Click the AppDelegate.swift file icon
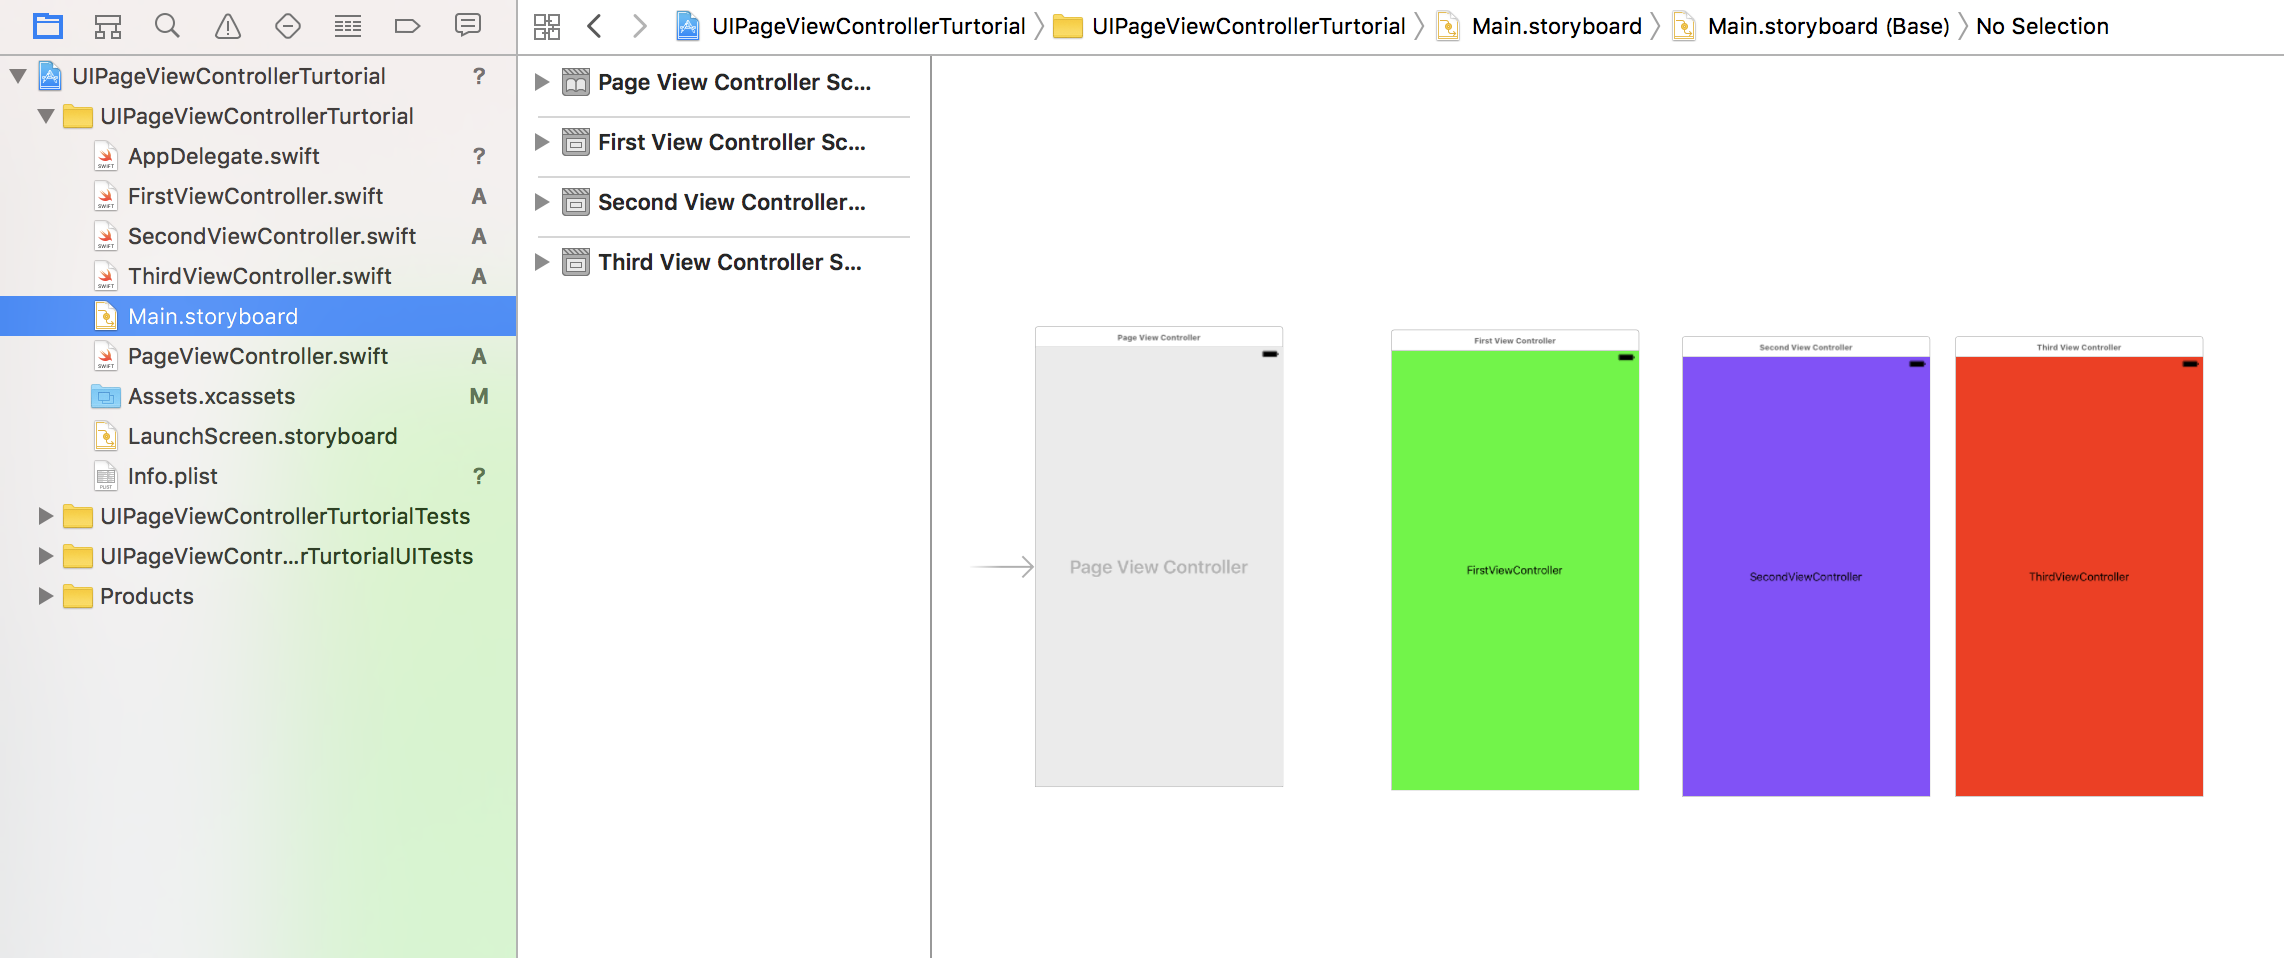The height and width of the screenshot is (958, 2284). tap(106, 156)
